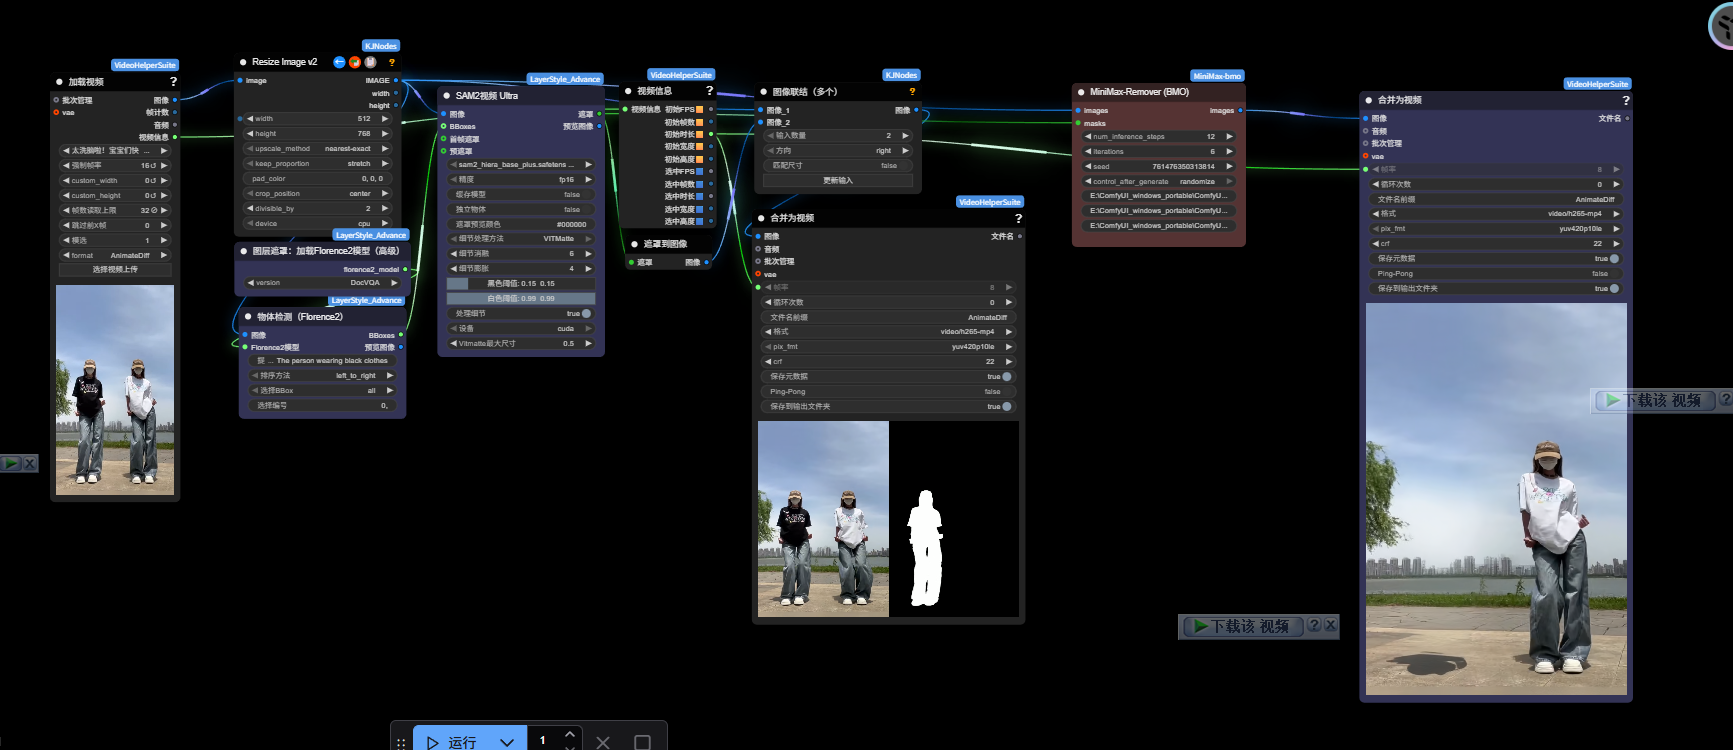Open help on the right 合并为视频 node
This screenshot has width=1733, height=750.
pyautogui.click(x=1625, y=100)
